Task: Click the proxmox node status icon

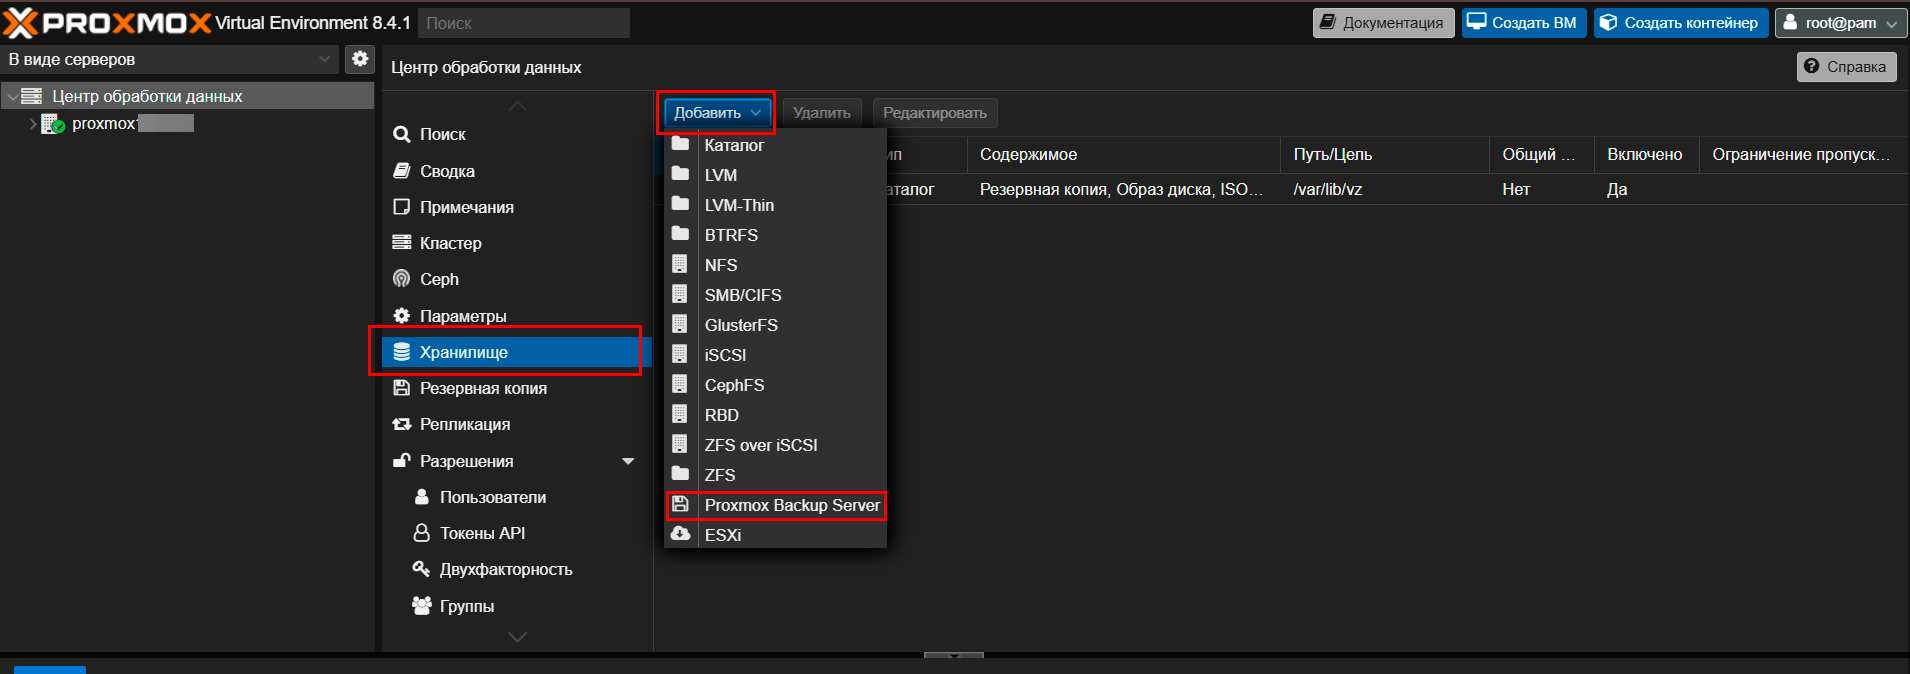Action: point(53,124)
